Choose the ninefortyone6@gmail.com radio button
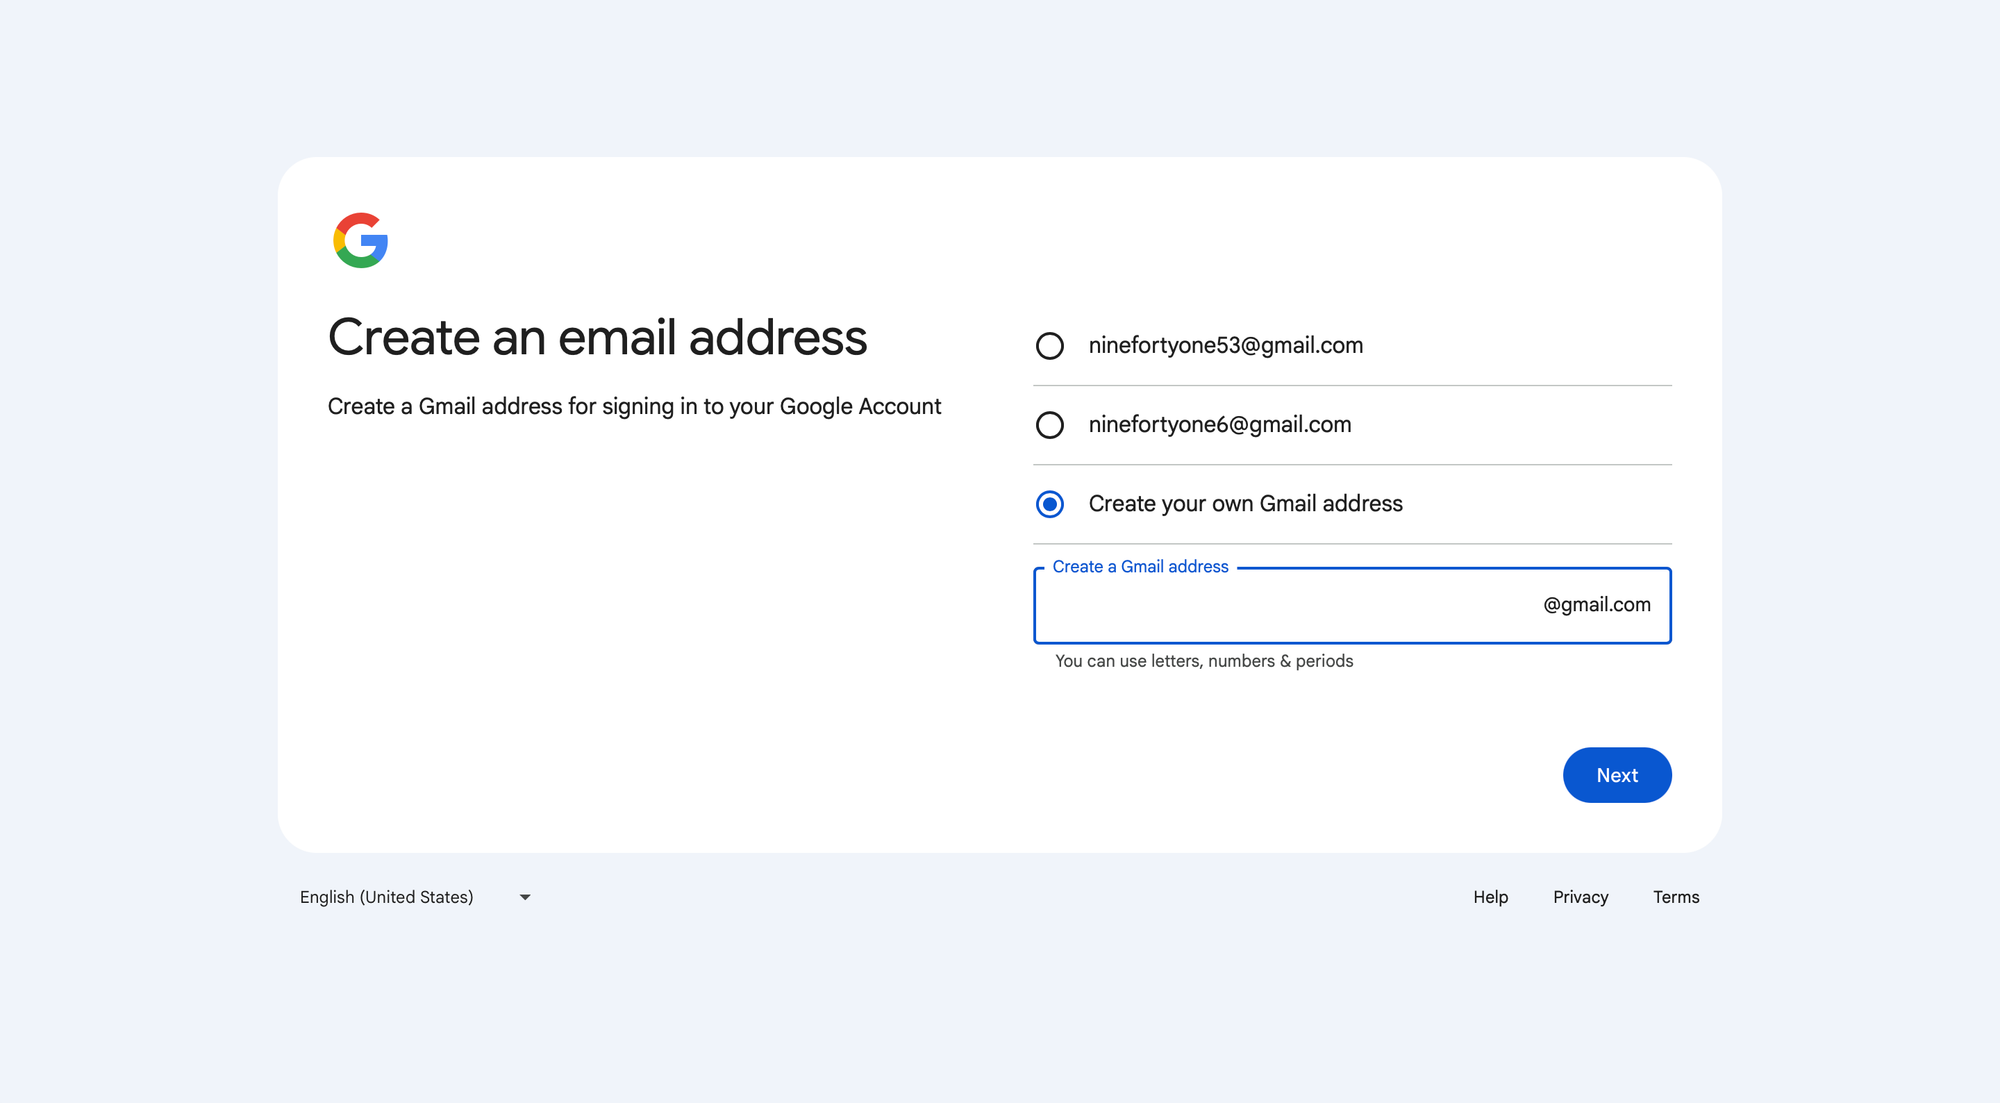 click(1049, 425)
